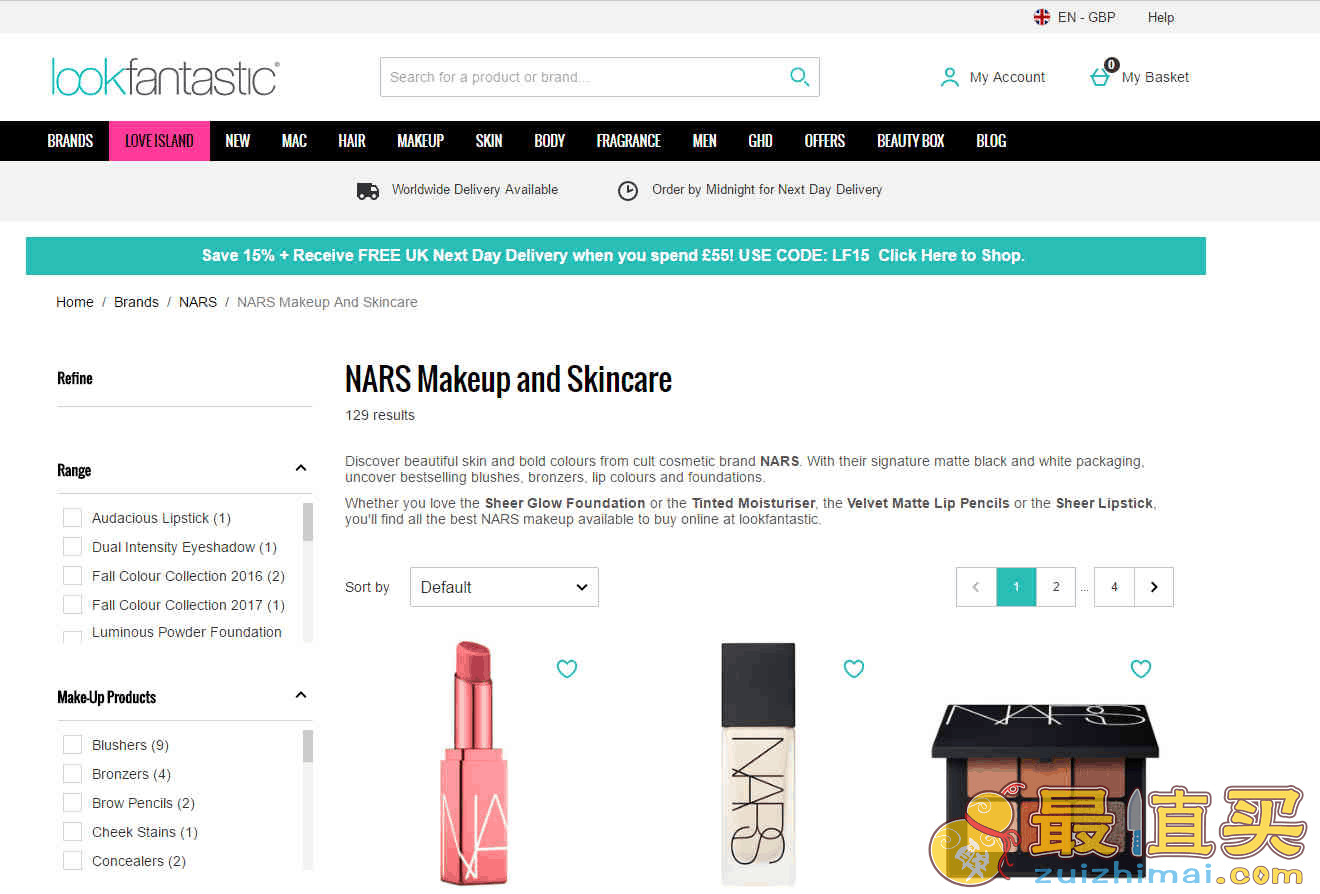Select page 1 in pagination
The width and height of the screenshot is (1320, 894).
tap(1016, 587)
